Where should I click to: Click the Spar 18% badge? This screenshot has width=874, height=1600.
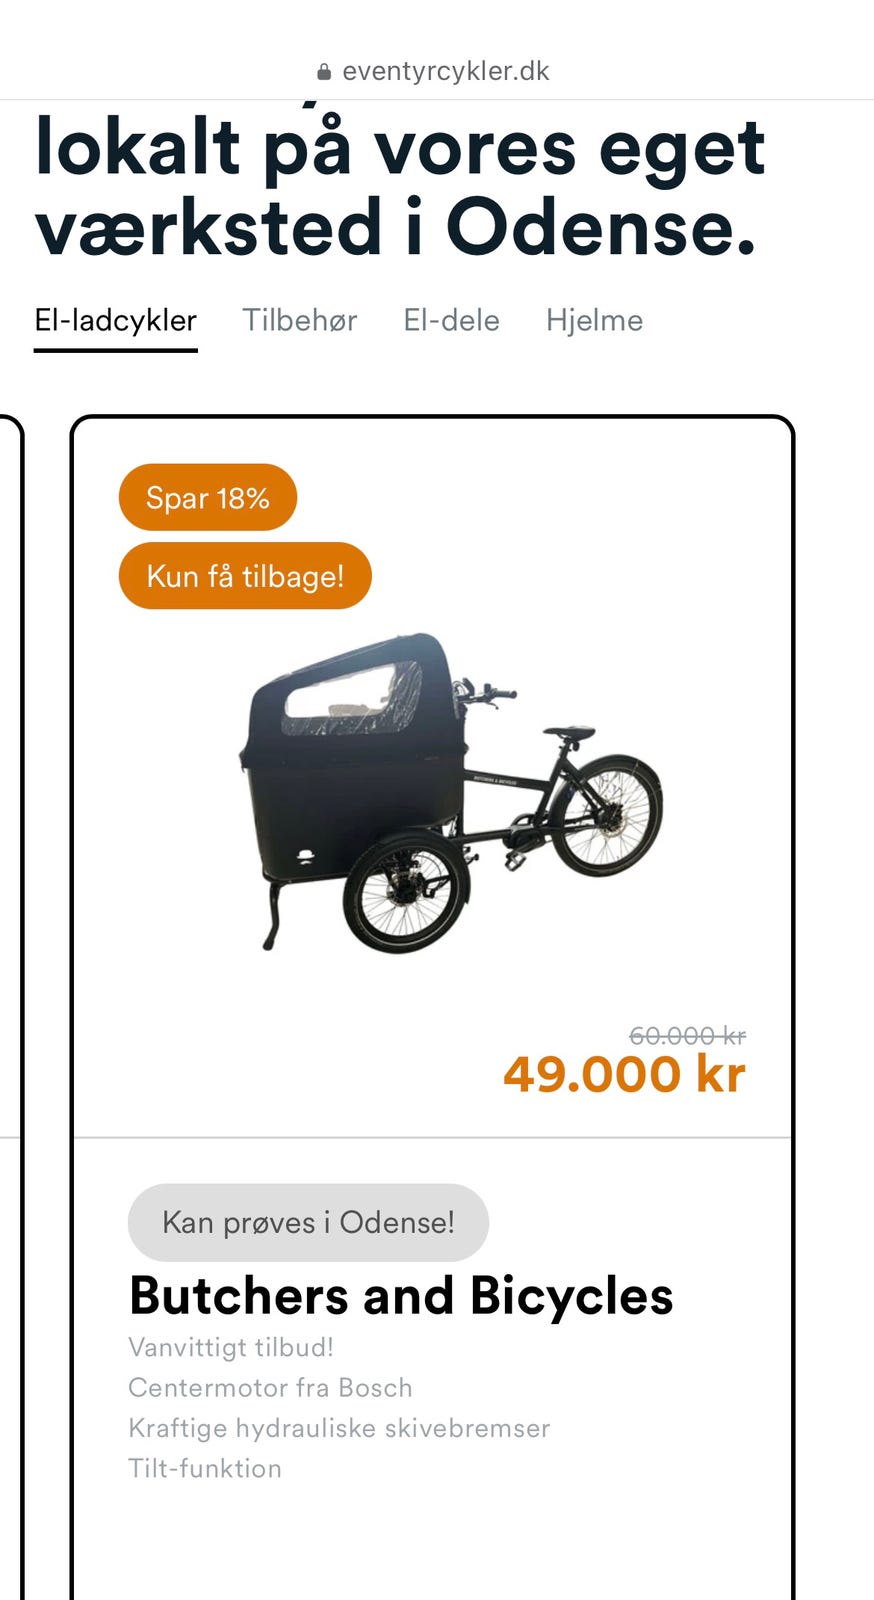[x=208, y=497]
